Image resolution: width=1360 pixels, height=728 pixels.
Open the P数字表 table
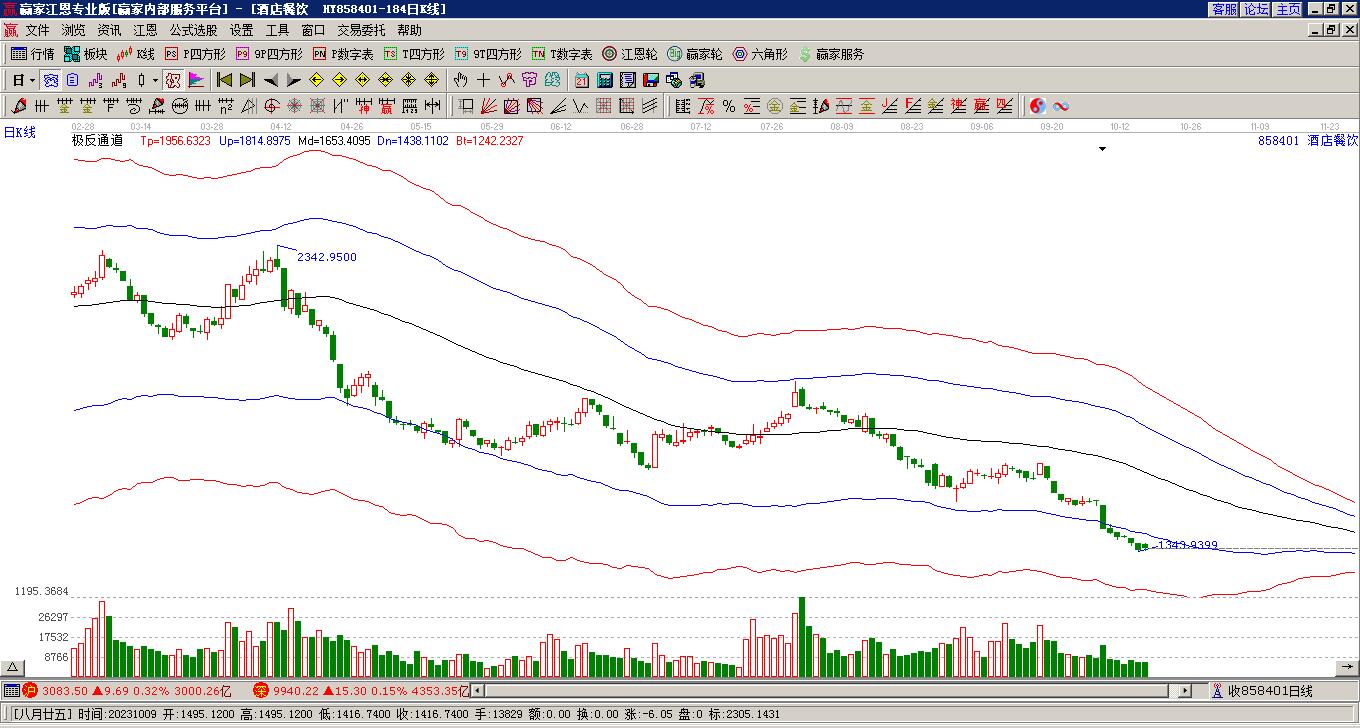[343, 54]
